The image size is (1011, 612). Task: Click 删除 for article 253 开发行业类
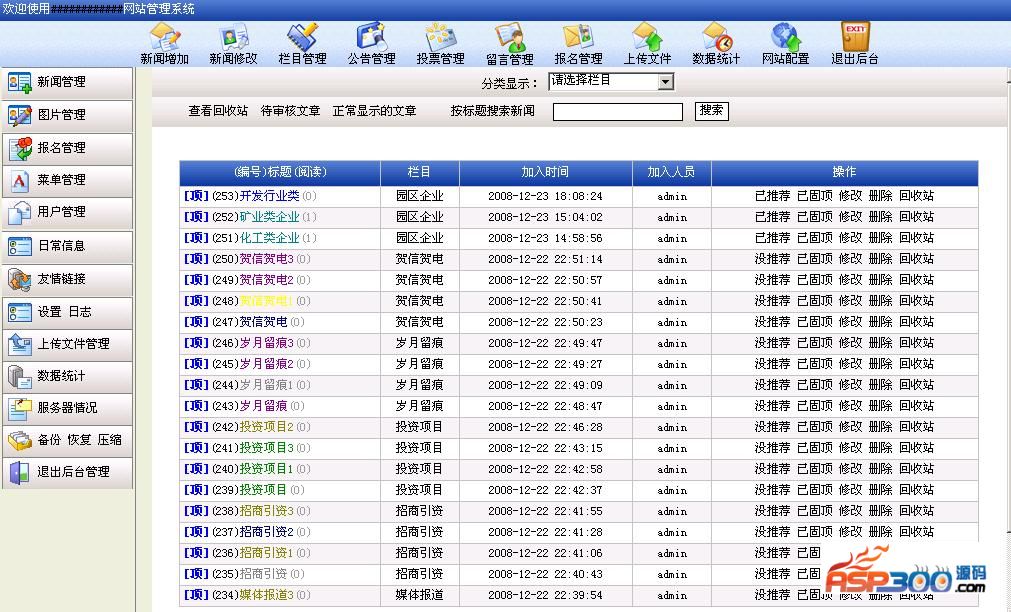coord(880,196)
